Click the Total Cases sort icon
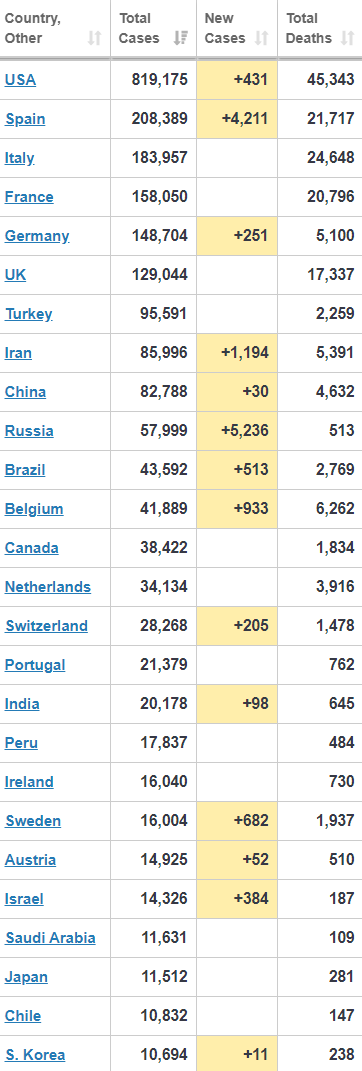 (x=180, y=38)
